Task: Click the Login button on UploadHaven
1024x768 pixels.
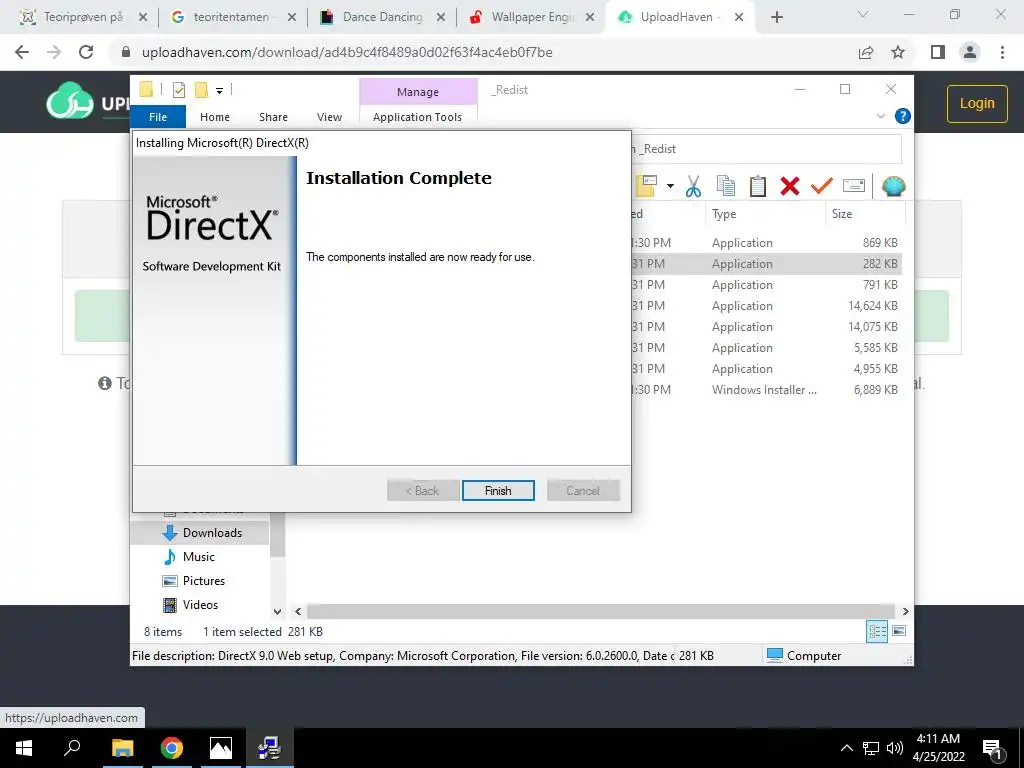Action: 977,103
